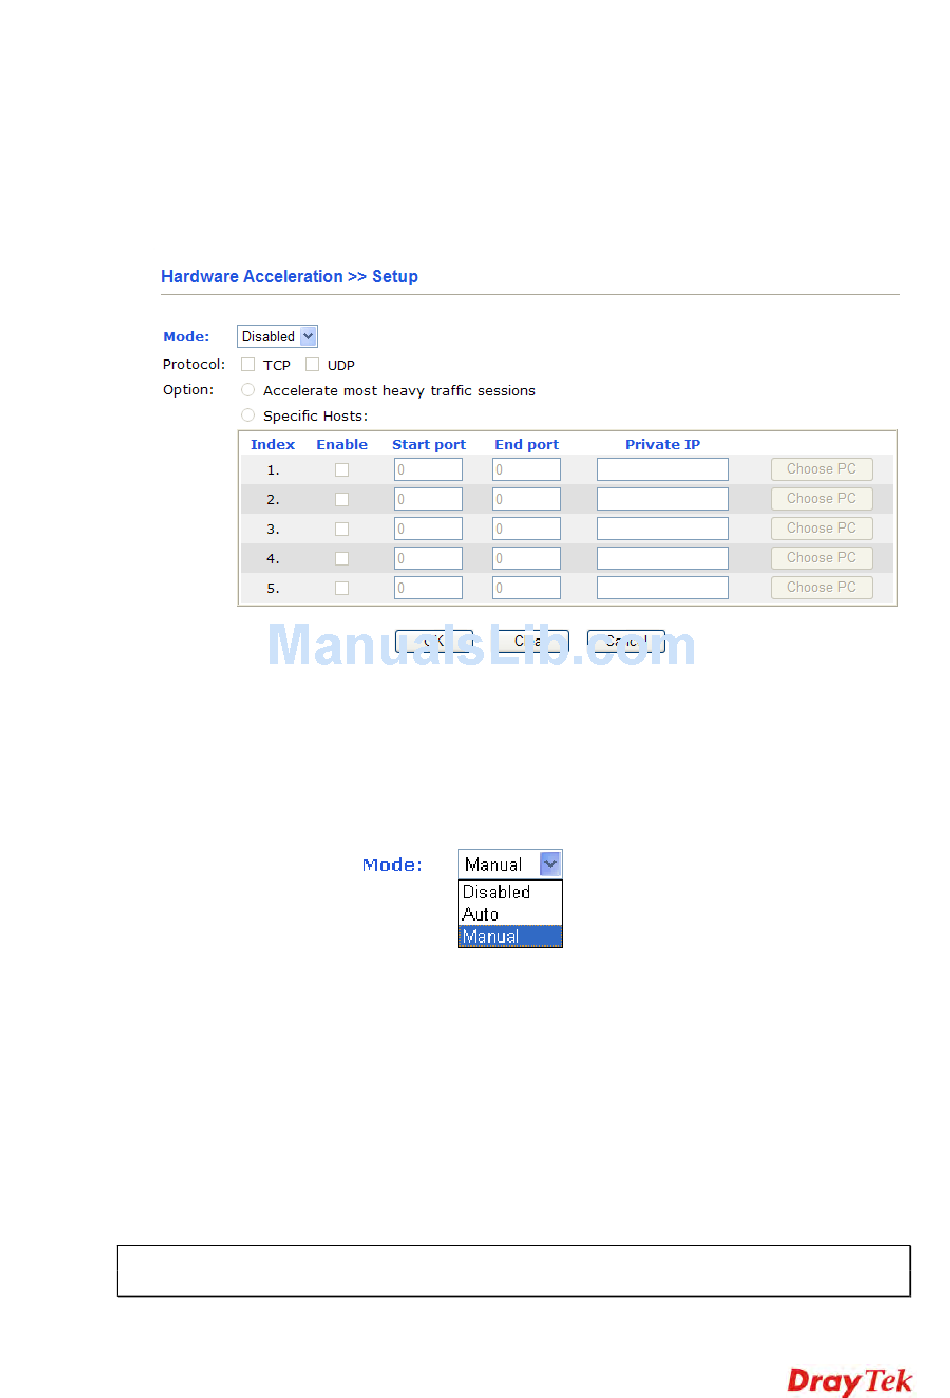Click the End port field in row 2
This screenshot has height=1398, width=950.
pyautogui.click(x=526, y=499)
